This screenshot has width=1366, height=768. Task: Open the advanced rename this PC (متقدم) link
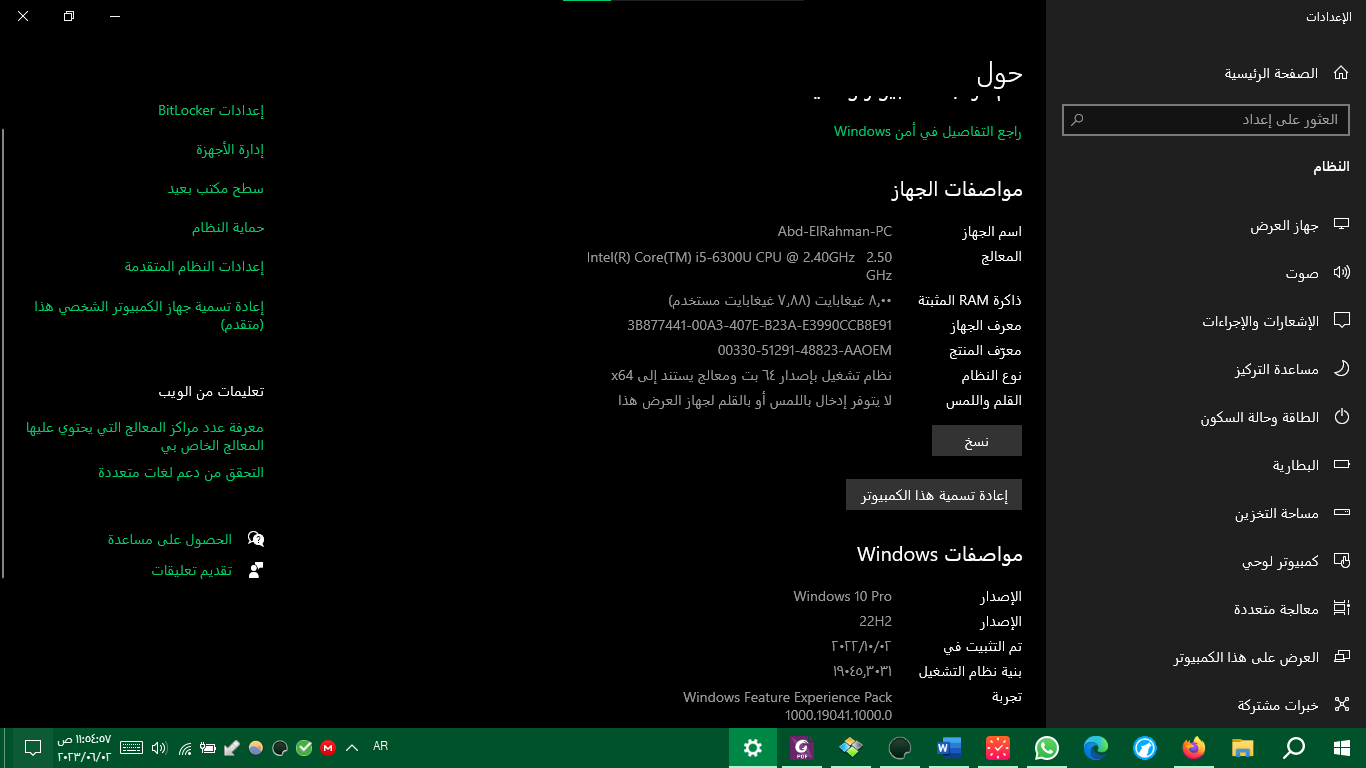149,315
